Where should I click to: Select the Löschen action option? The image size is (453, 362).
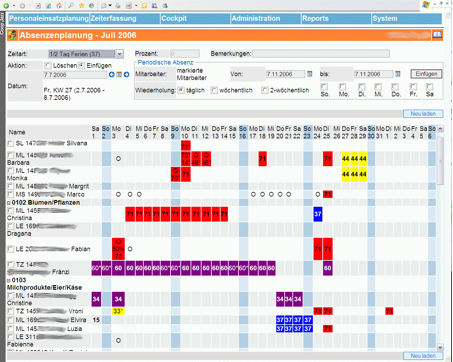pyautogui.click(x=47, y=65)
